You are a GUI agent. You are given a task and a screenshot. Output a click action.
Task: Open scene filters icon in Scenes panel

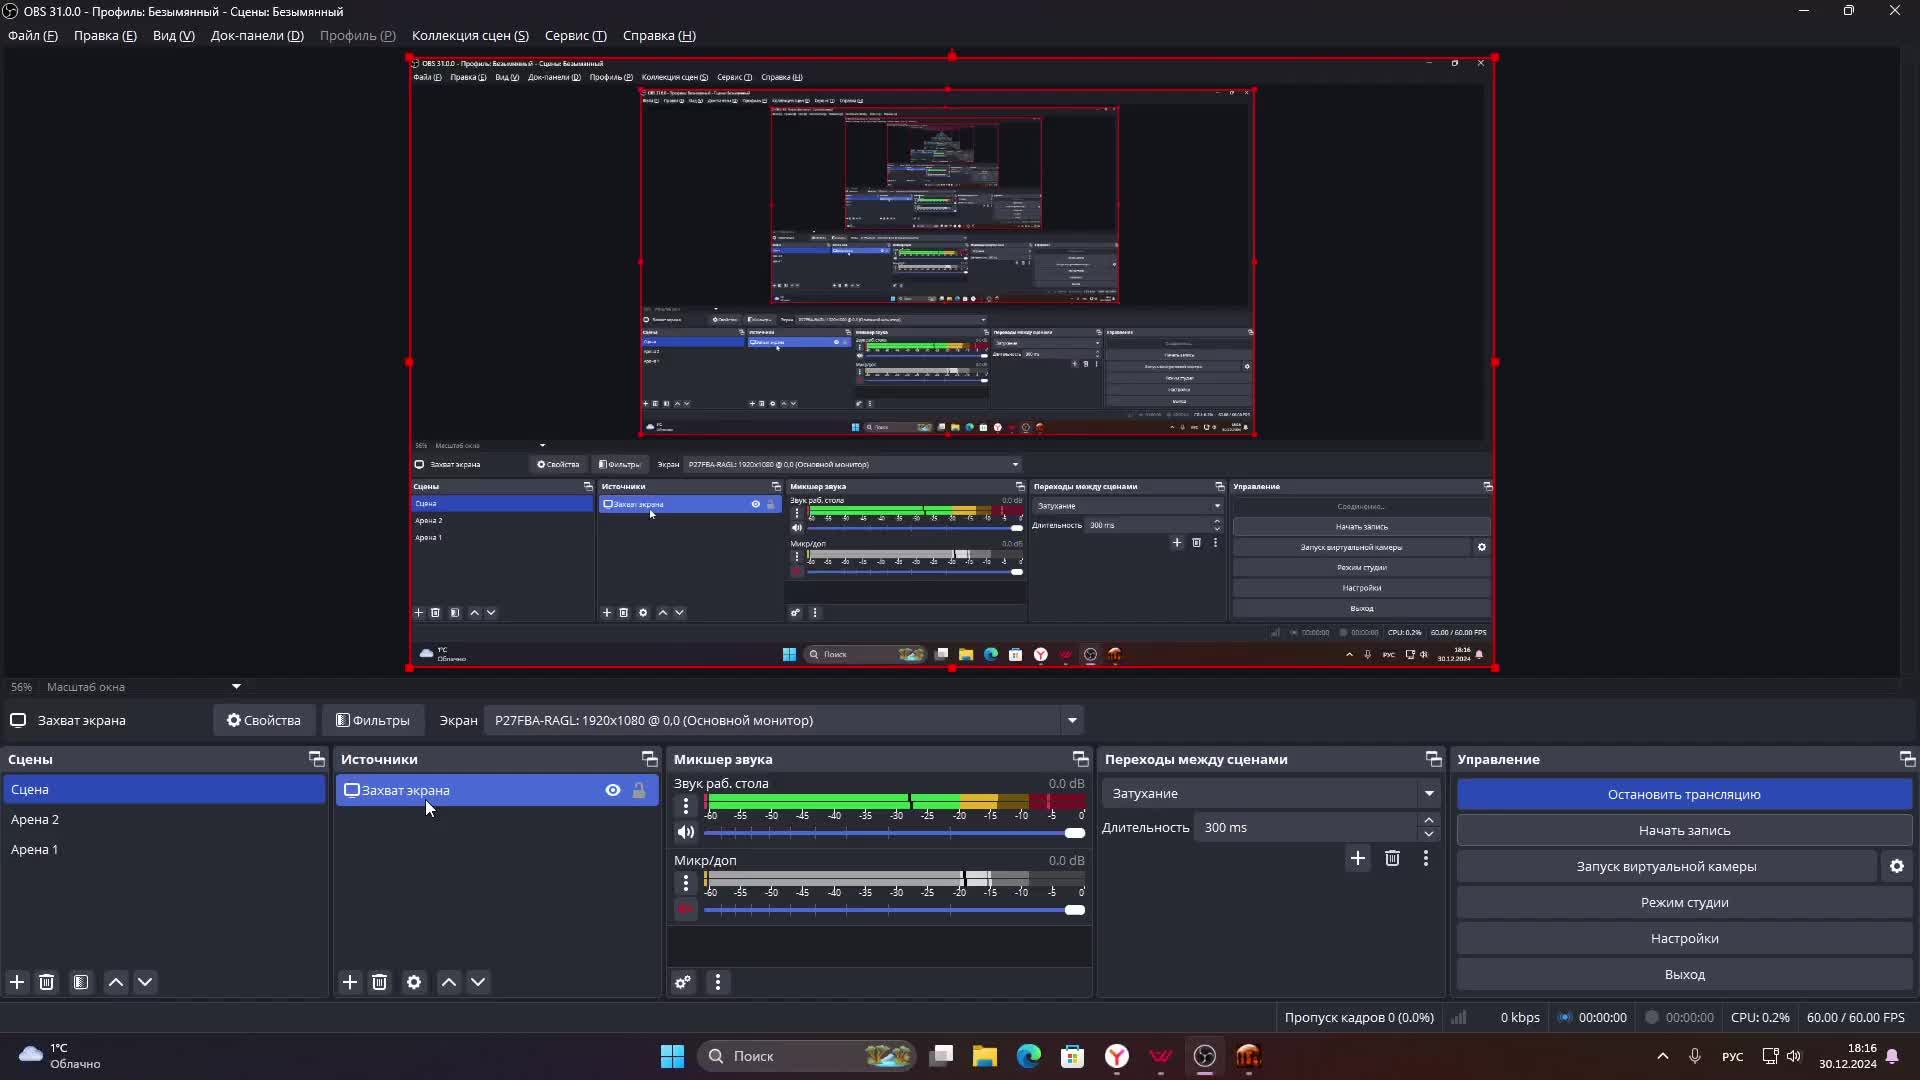[81, 982]
